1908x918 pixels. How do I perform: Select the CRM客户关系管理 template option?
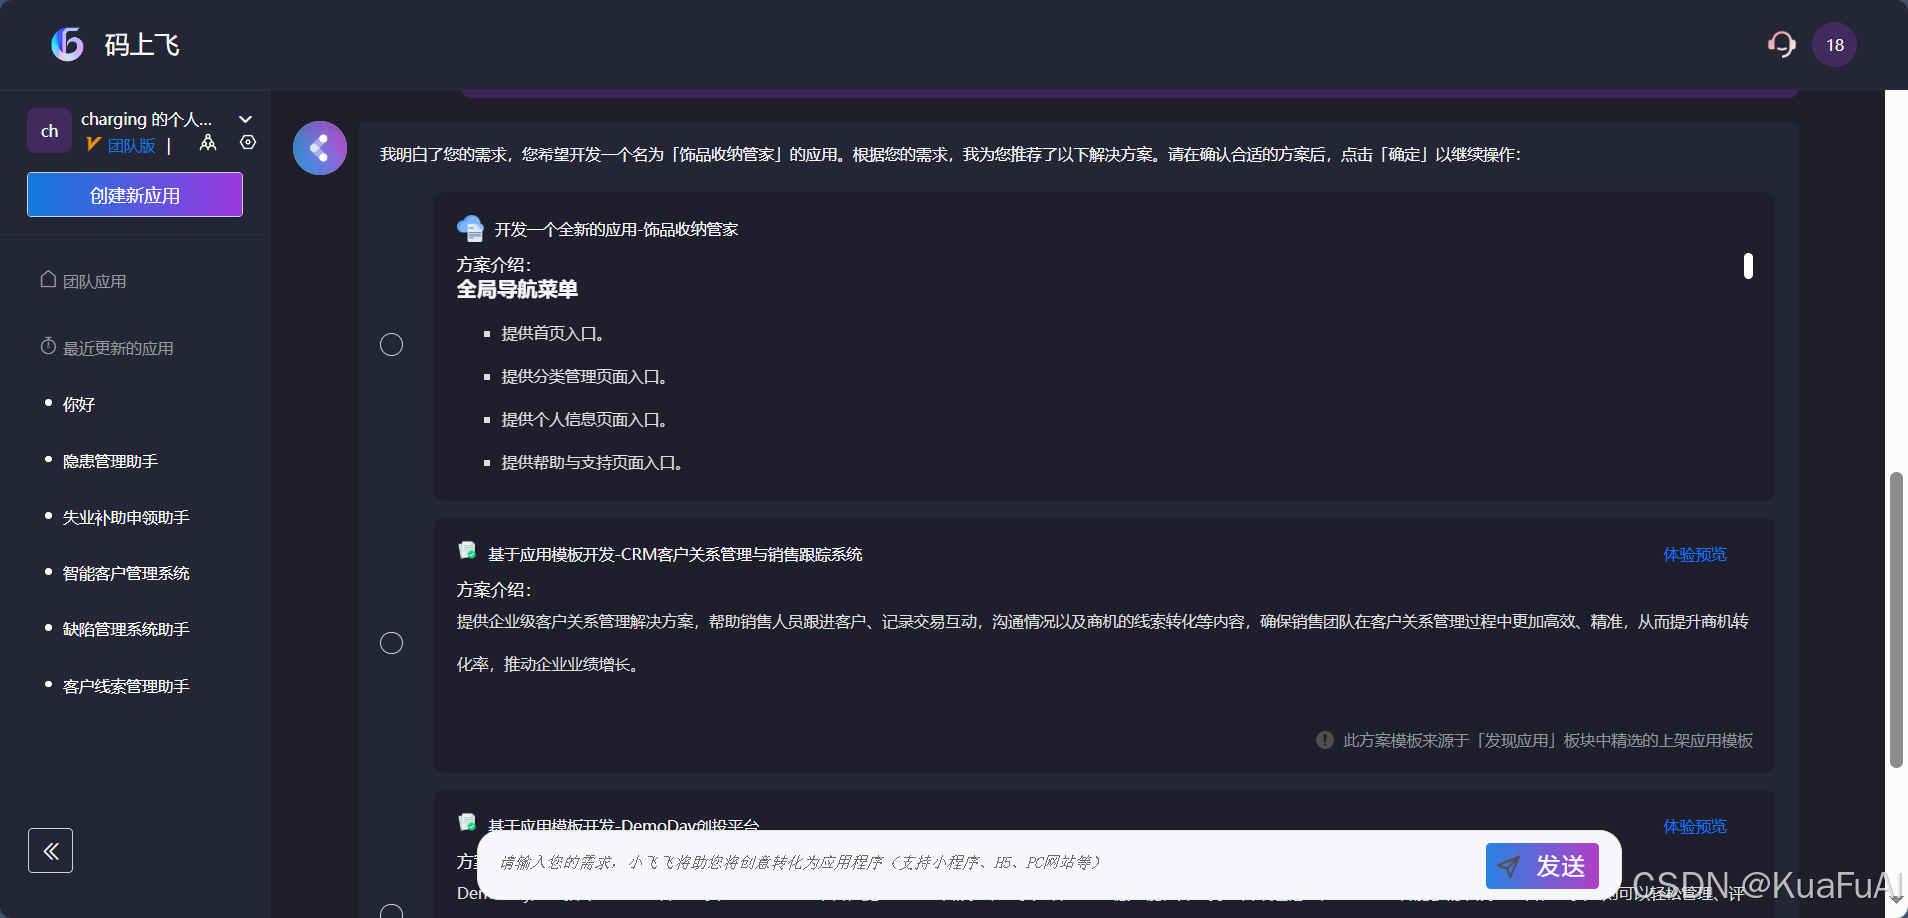pos(392,643)
